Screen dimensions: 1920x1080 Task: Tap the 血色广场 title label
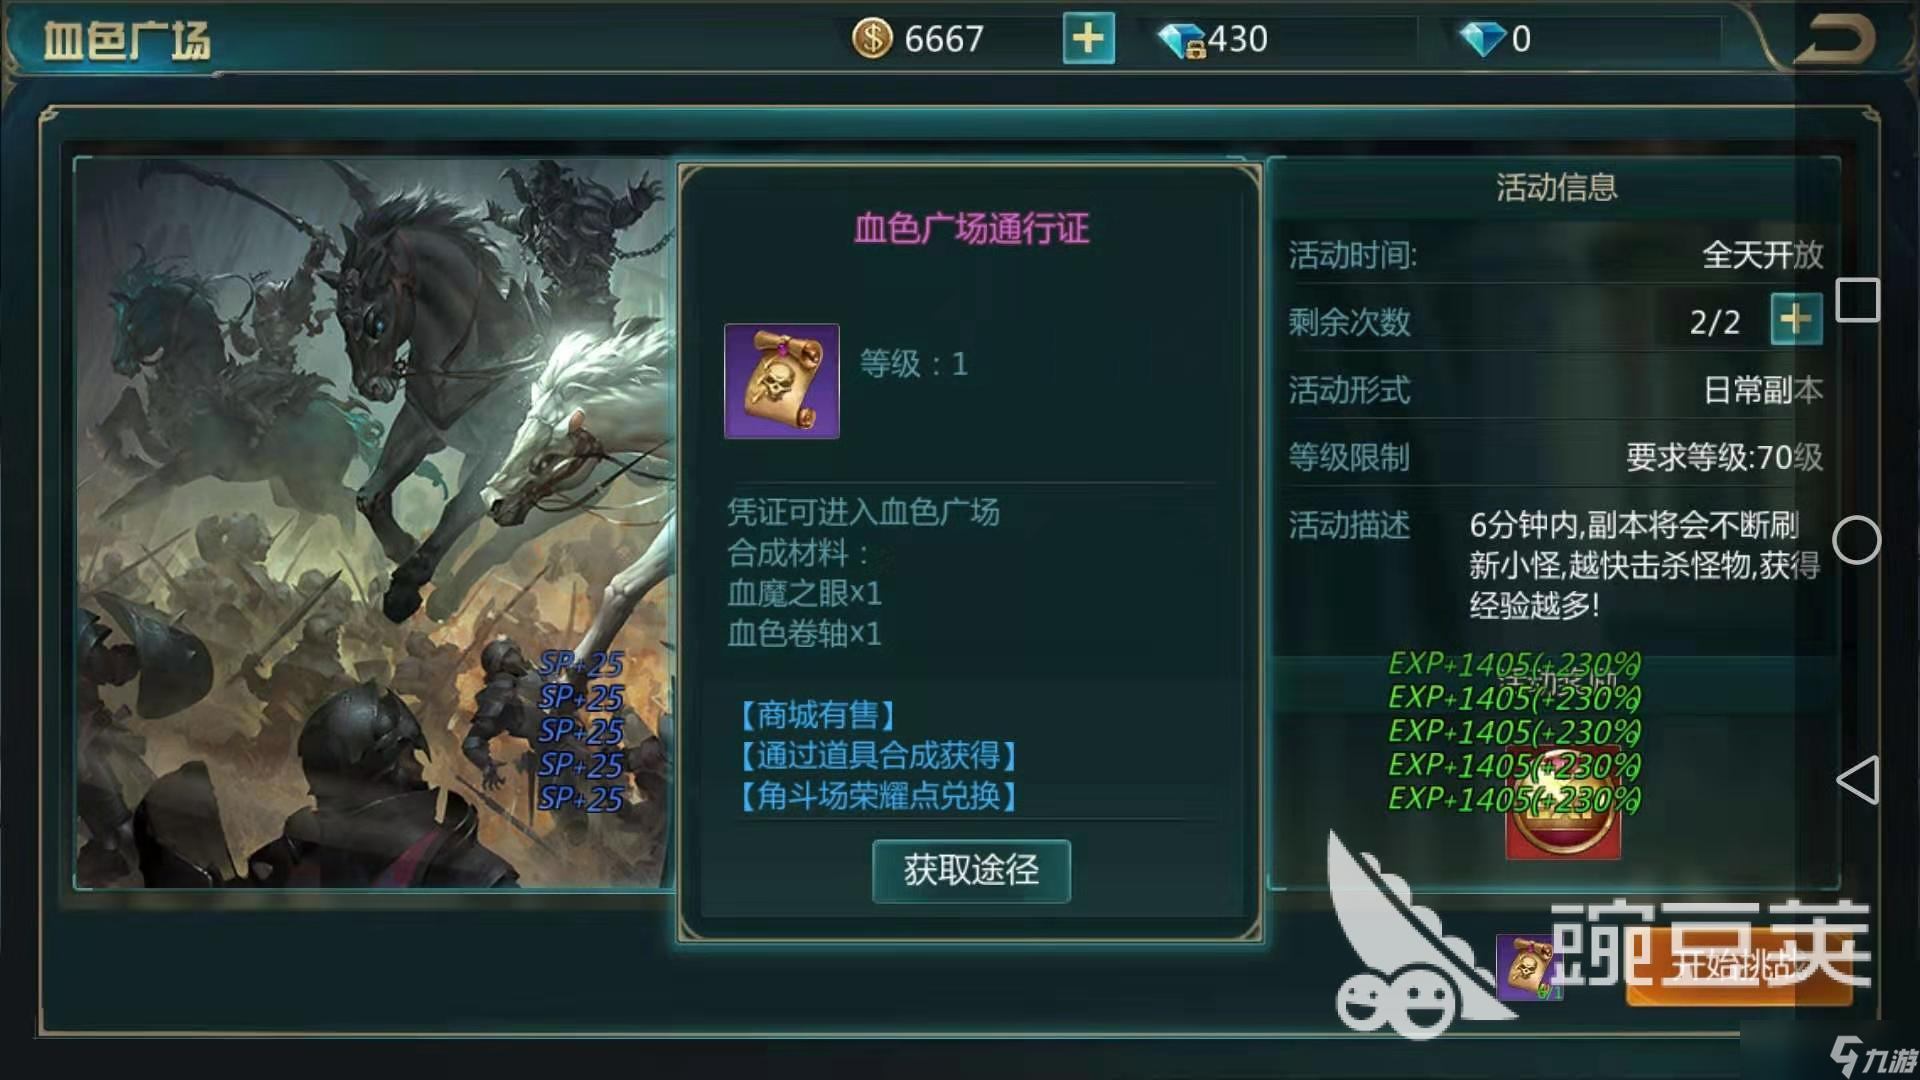(126, 41)
